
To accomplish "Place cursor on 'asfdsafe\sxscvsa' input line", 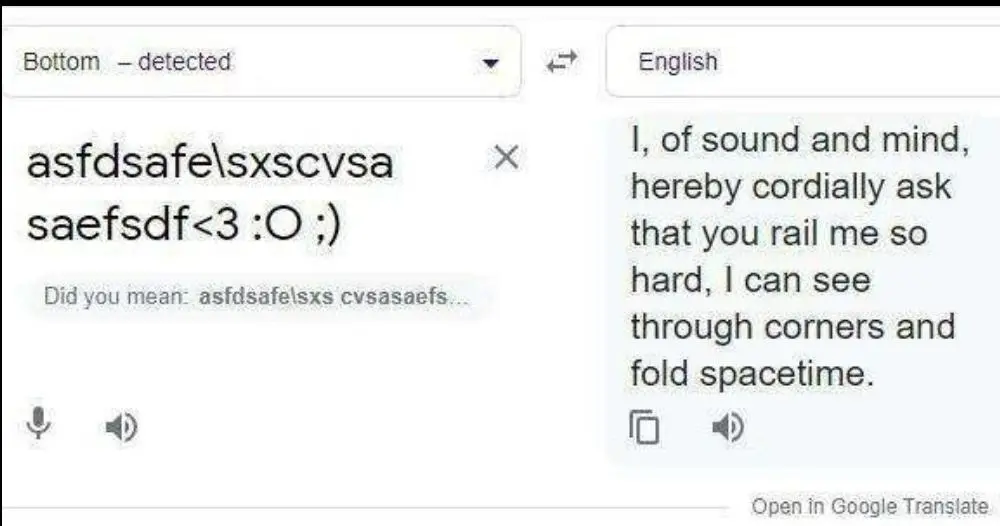I will point(210,162).
